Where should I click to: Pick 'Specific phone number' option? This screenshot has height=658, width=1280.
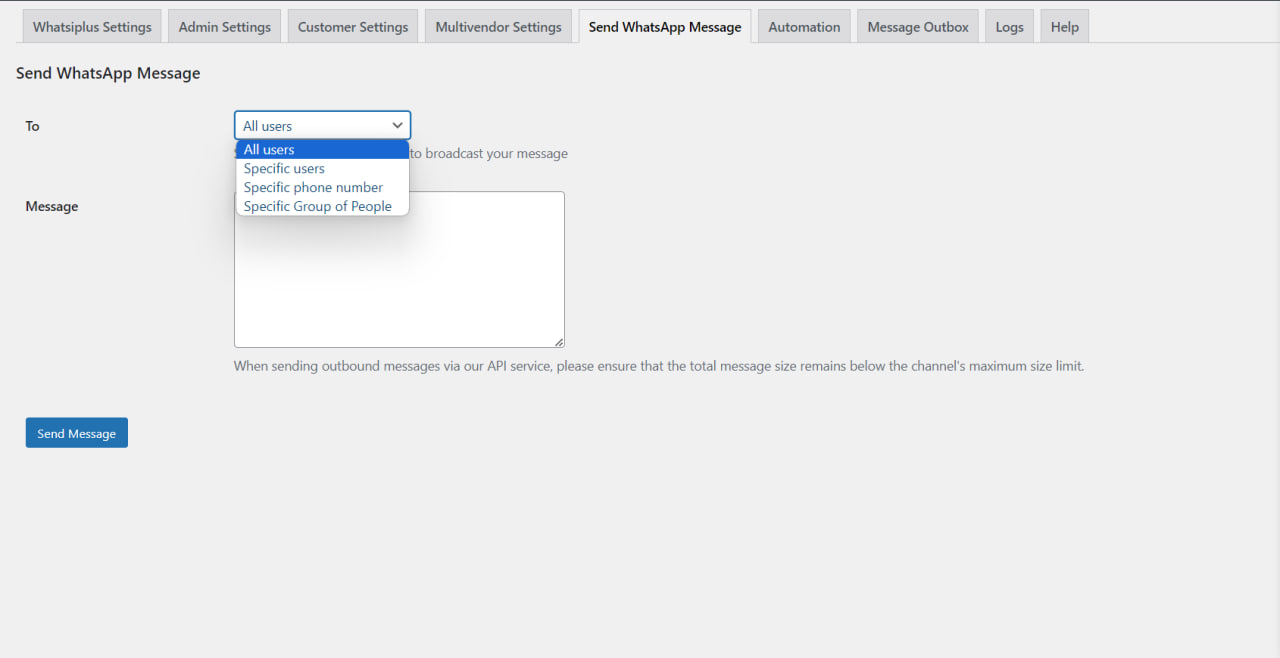click(x=313, y=187)
